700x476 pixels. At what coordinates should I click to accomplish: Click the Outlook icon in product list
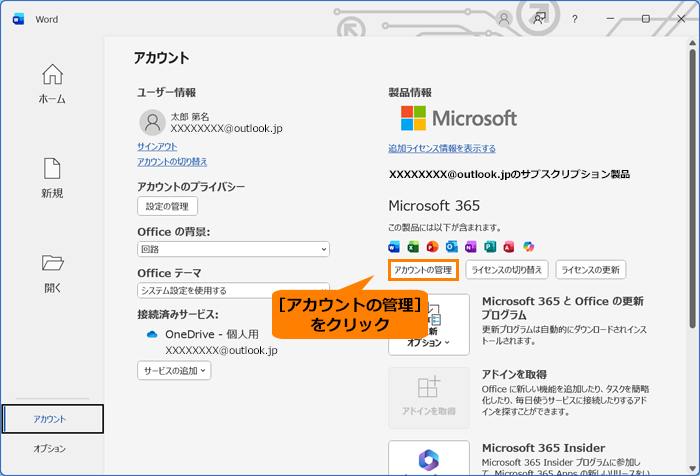tap(452, 246)
